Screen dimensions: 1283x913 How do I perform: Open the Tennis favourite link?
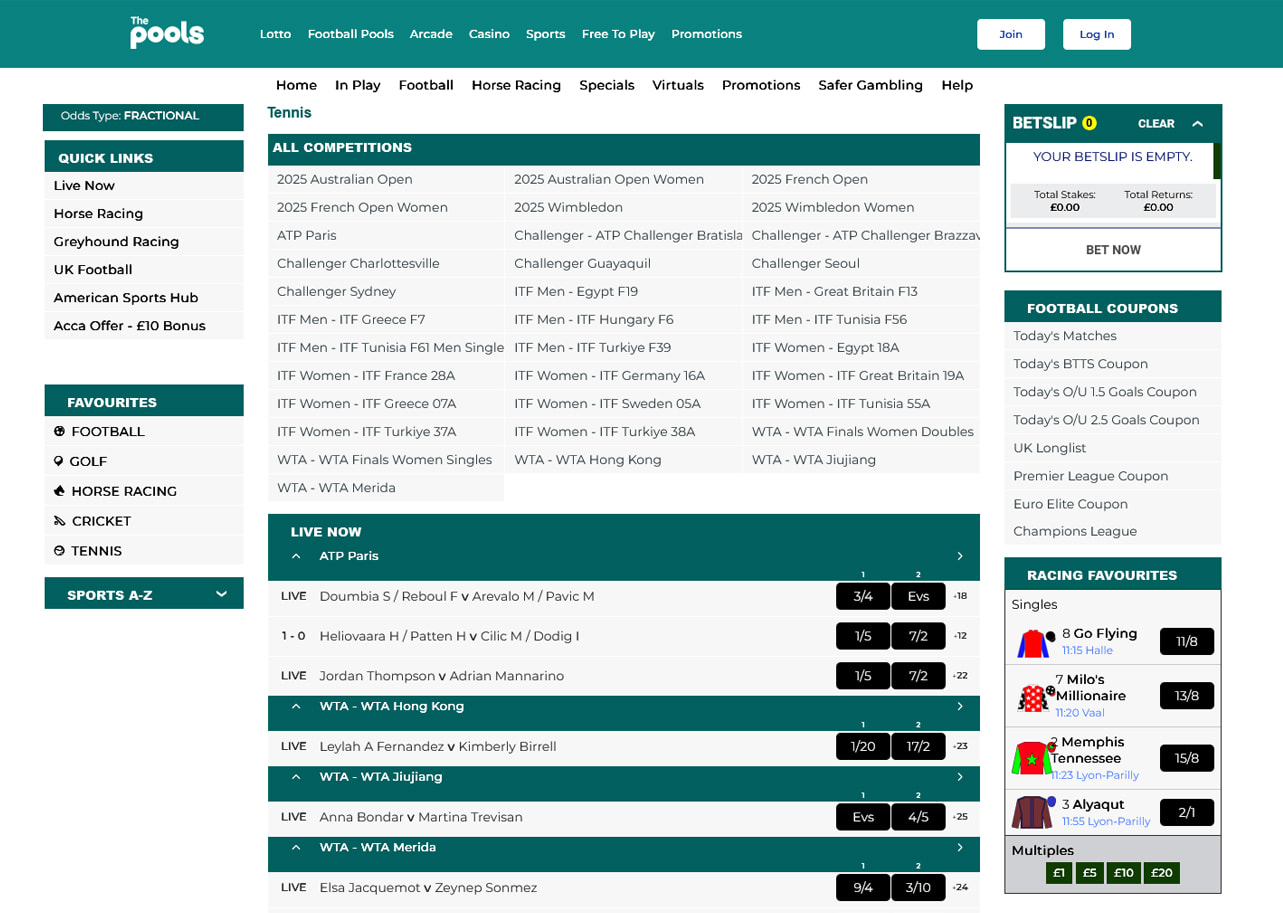click(x=87, y=551)
